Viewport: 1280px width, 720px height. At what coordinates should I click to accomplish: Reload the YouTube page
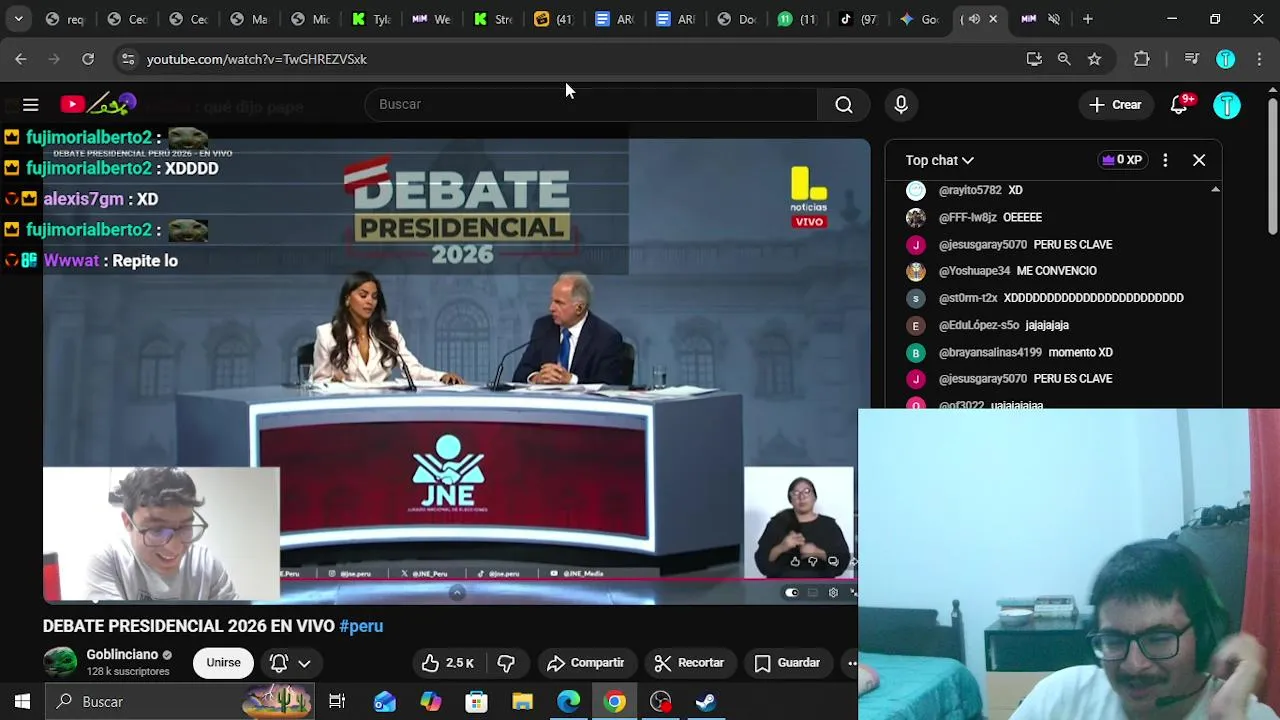pyautogui.click(x=88, y=59)
